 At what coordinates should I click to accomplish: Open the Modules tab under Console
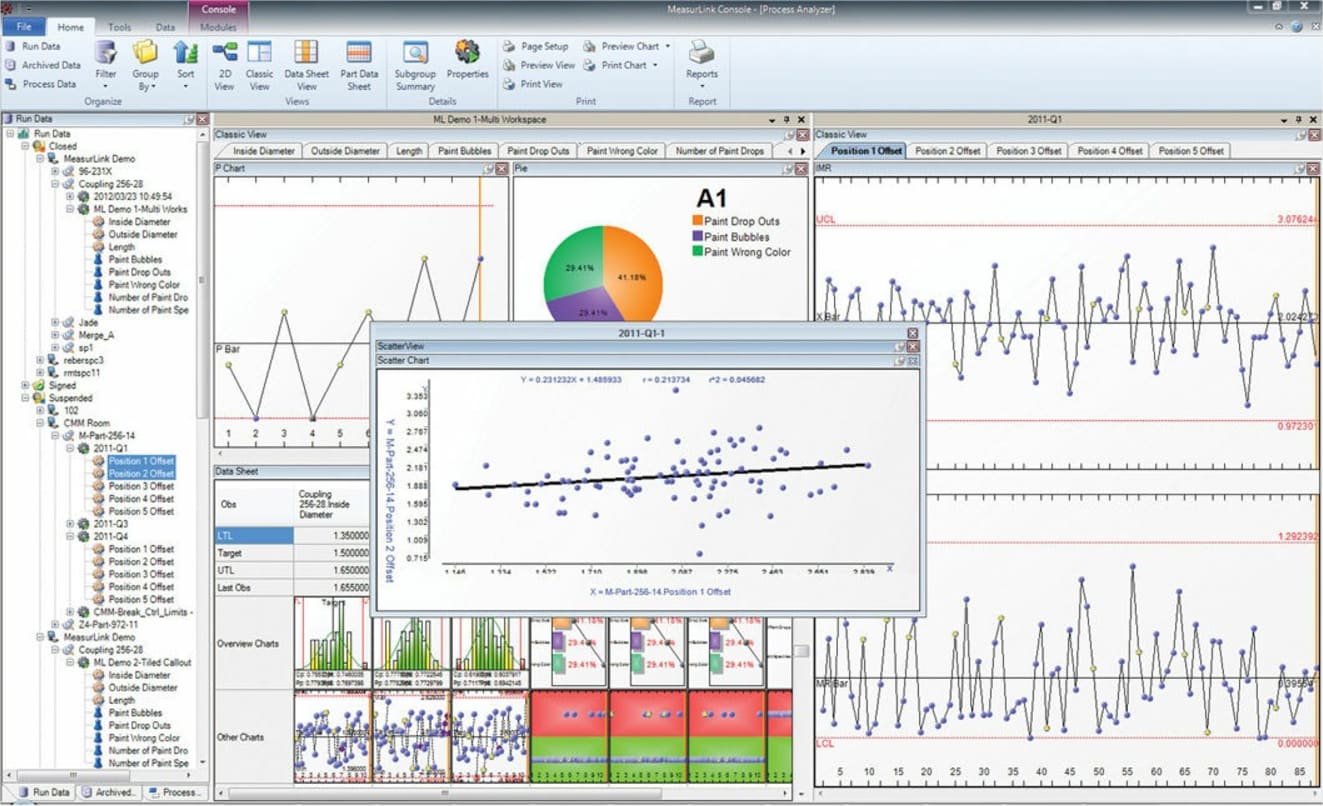pyautogui.click(x=218, y=27)
